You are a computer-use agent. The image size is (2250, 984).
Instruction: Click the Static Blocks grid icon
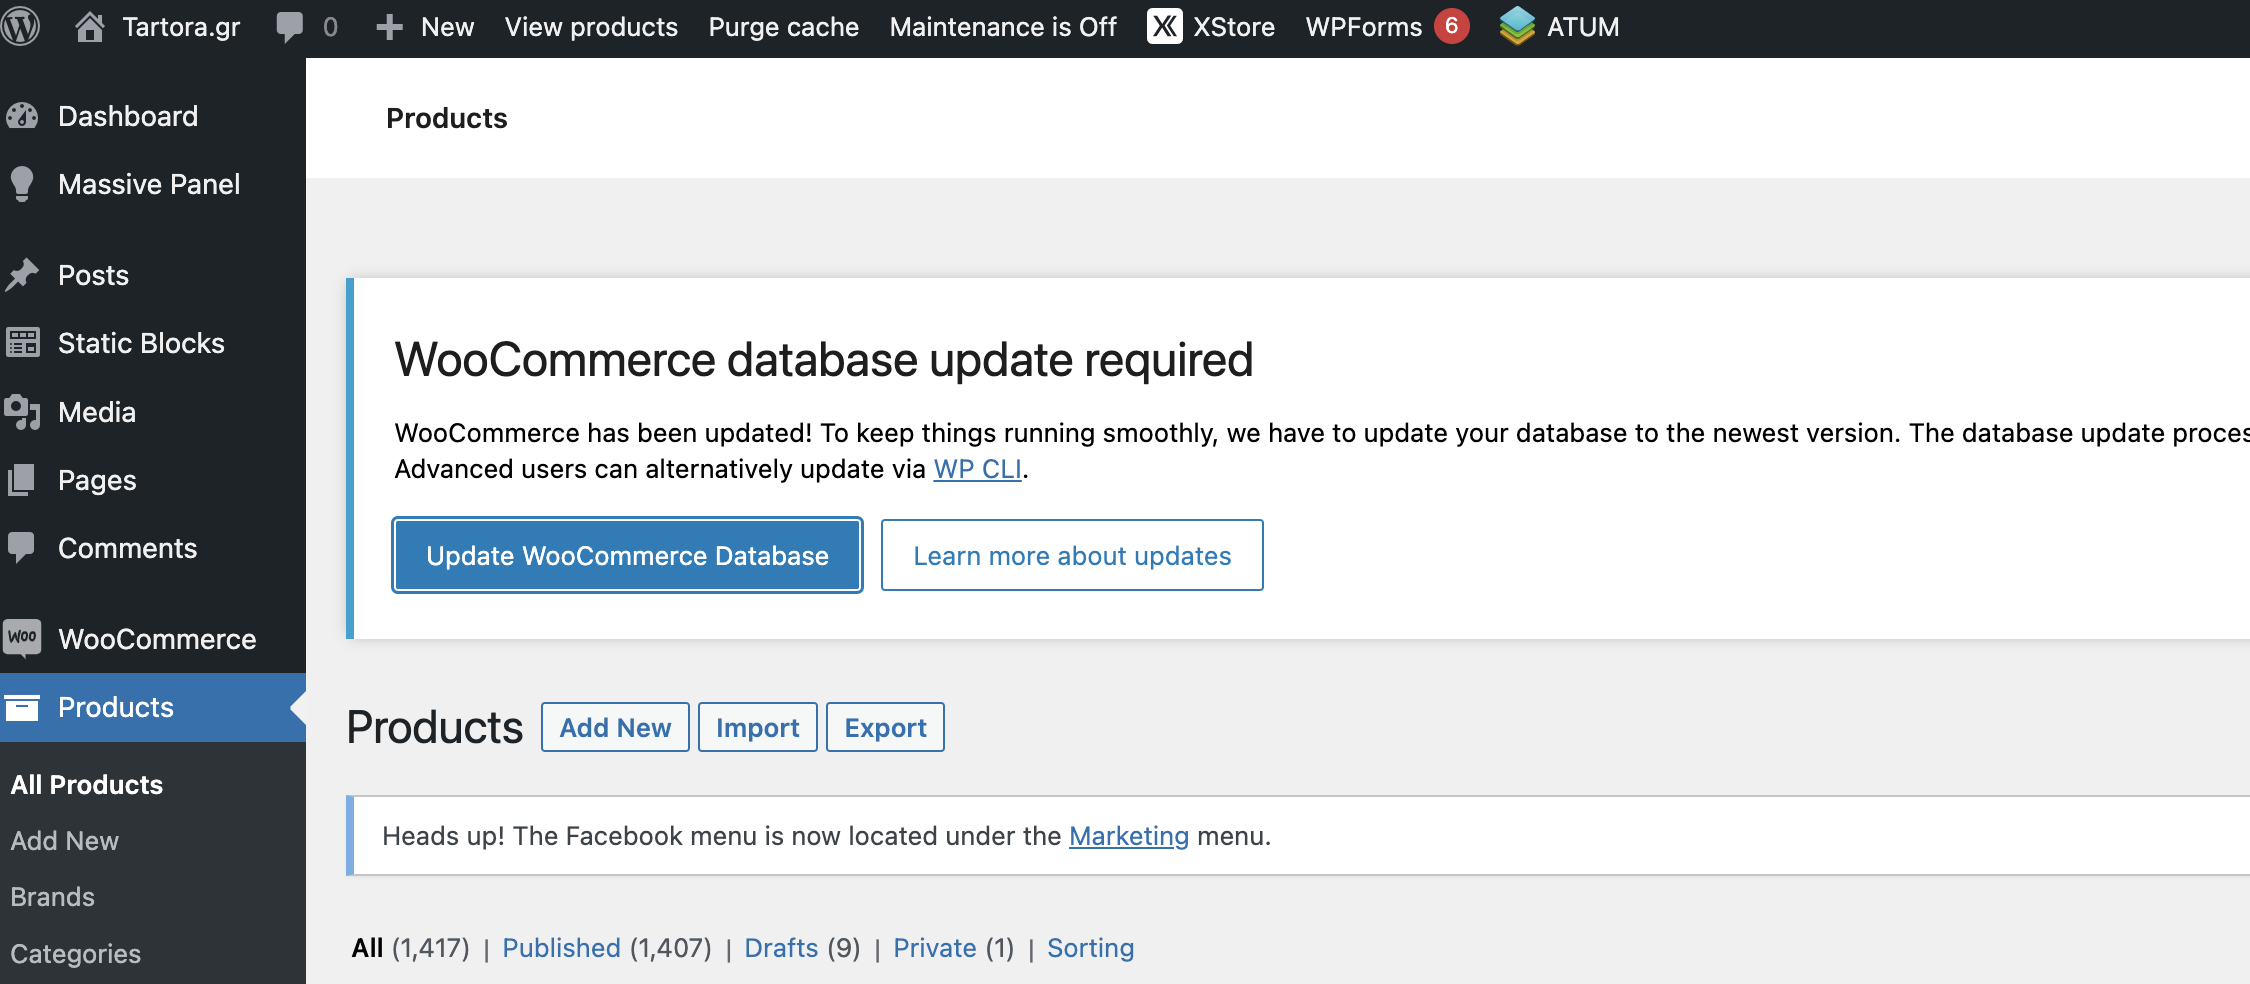point(22,343)
